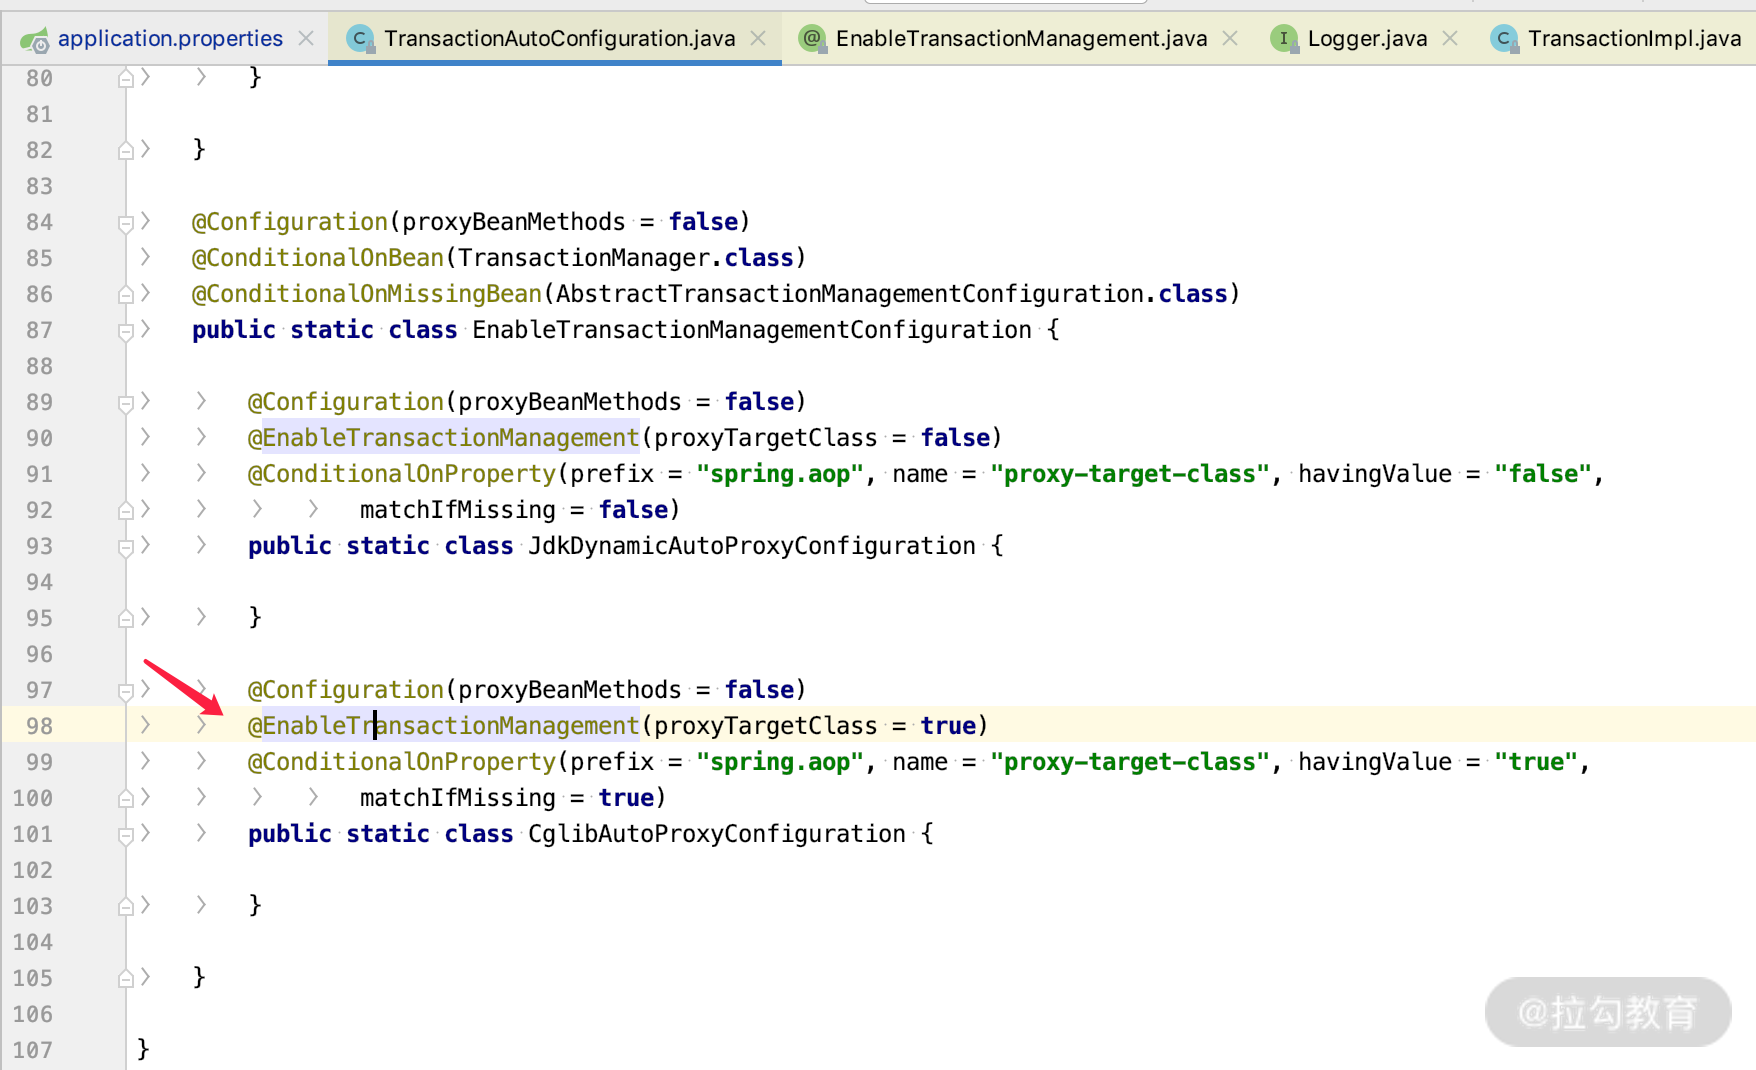Click havingValue "true" string on line 99
The height and width of the screenshot is (1070, 1756).
pos(1535,762)
